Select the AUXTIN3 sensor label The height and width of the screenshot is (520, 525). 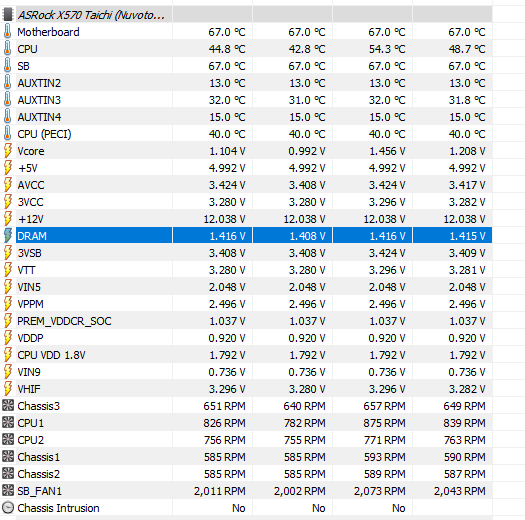pyautogui.click(x=39, y=100)
